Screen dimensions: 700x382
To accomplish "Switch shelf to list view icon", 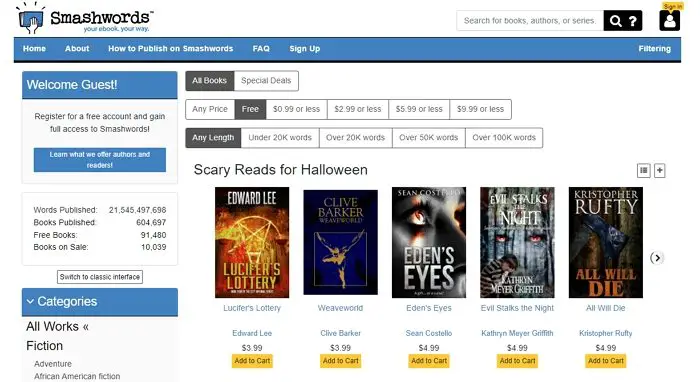I will click(643, 170).
